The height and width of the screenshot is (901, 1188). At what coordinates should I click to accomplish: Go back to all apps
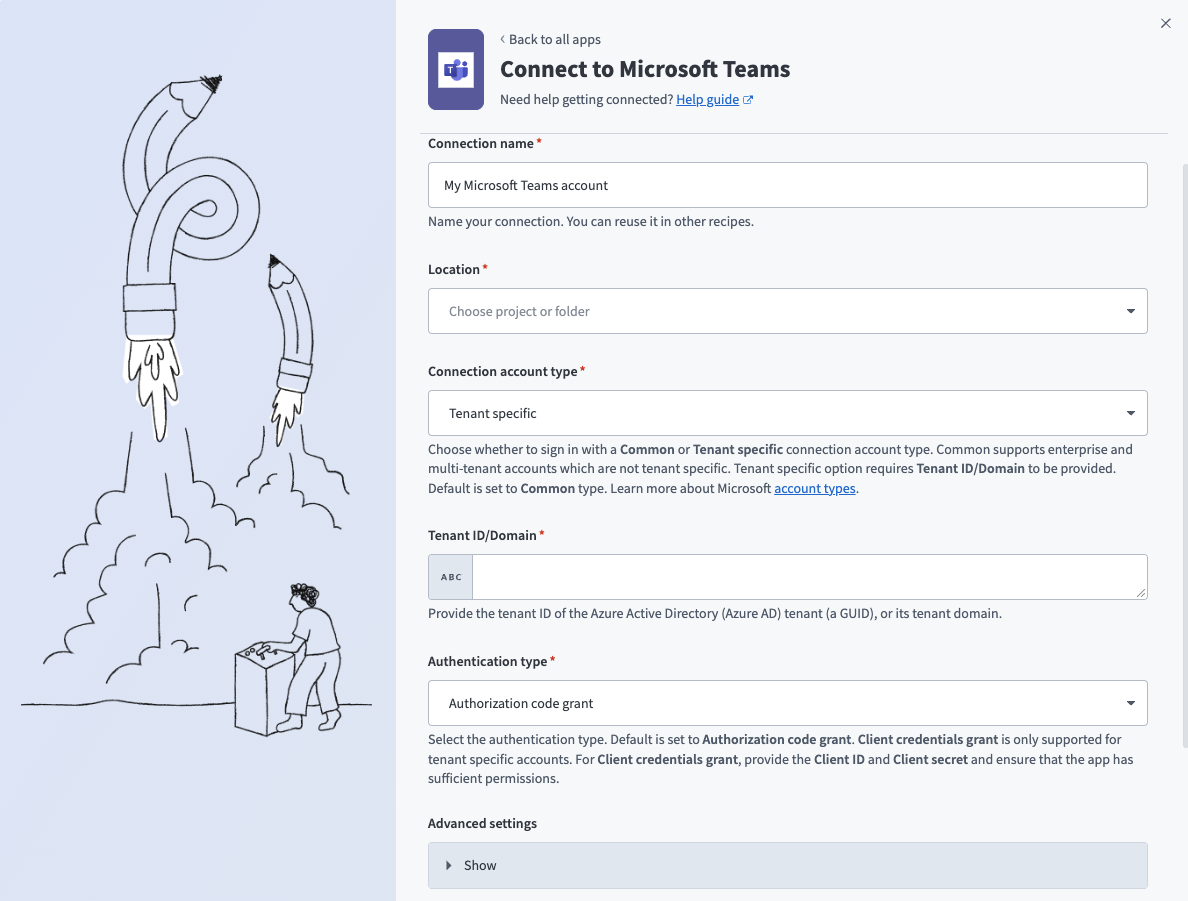pos(551,39)
